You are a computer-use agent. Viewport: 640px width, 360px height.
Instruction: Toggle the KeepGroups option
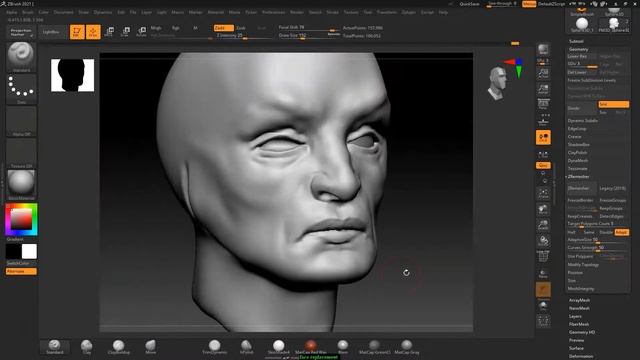tap(611, 208)
